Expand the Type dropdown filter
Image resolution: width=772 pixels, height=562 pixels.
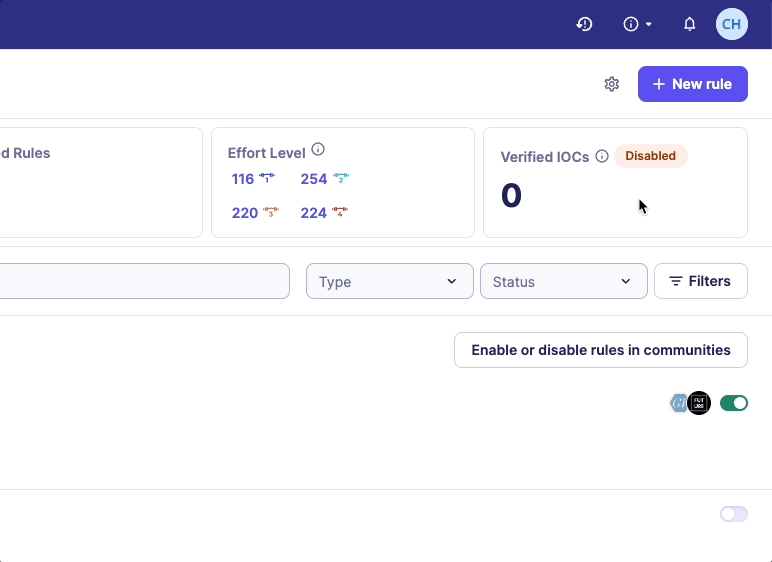[389, 282]
